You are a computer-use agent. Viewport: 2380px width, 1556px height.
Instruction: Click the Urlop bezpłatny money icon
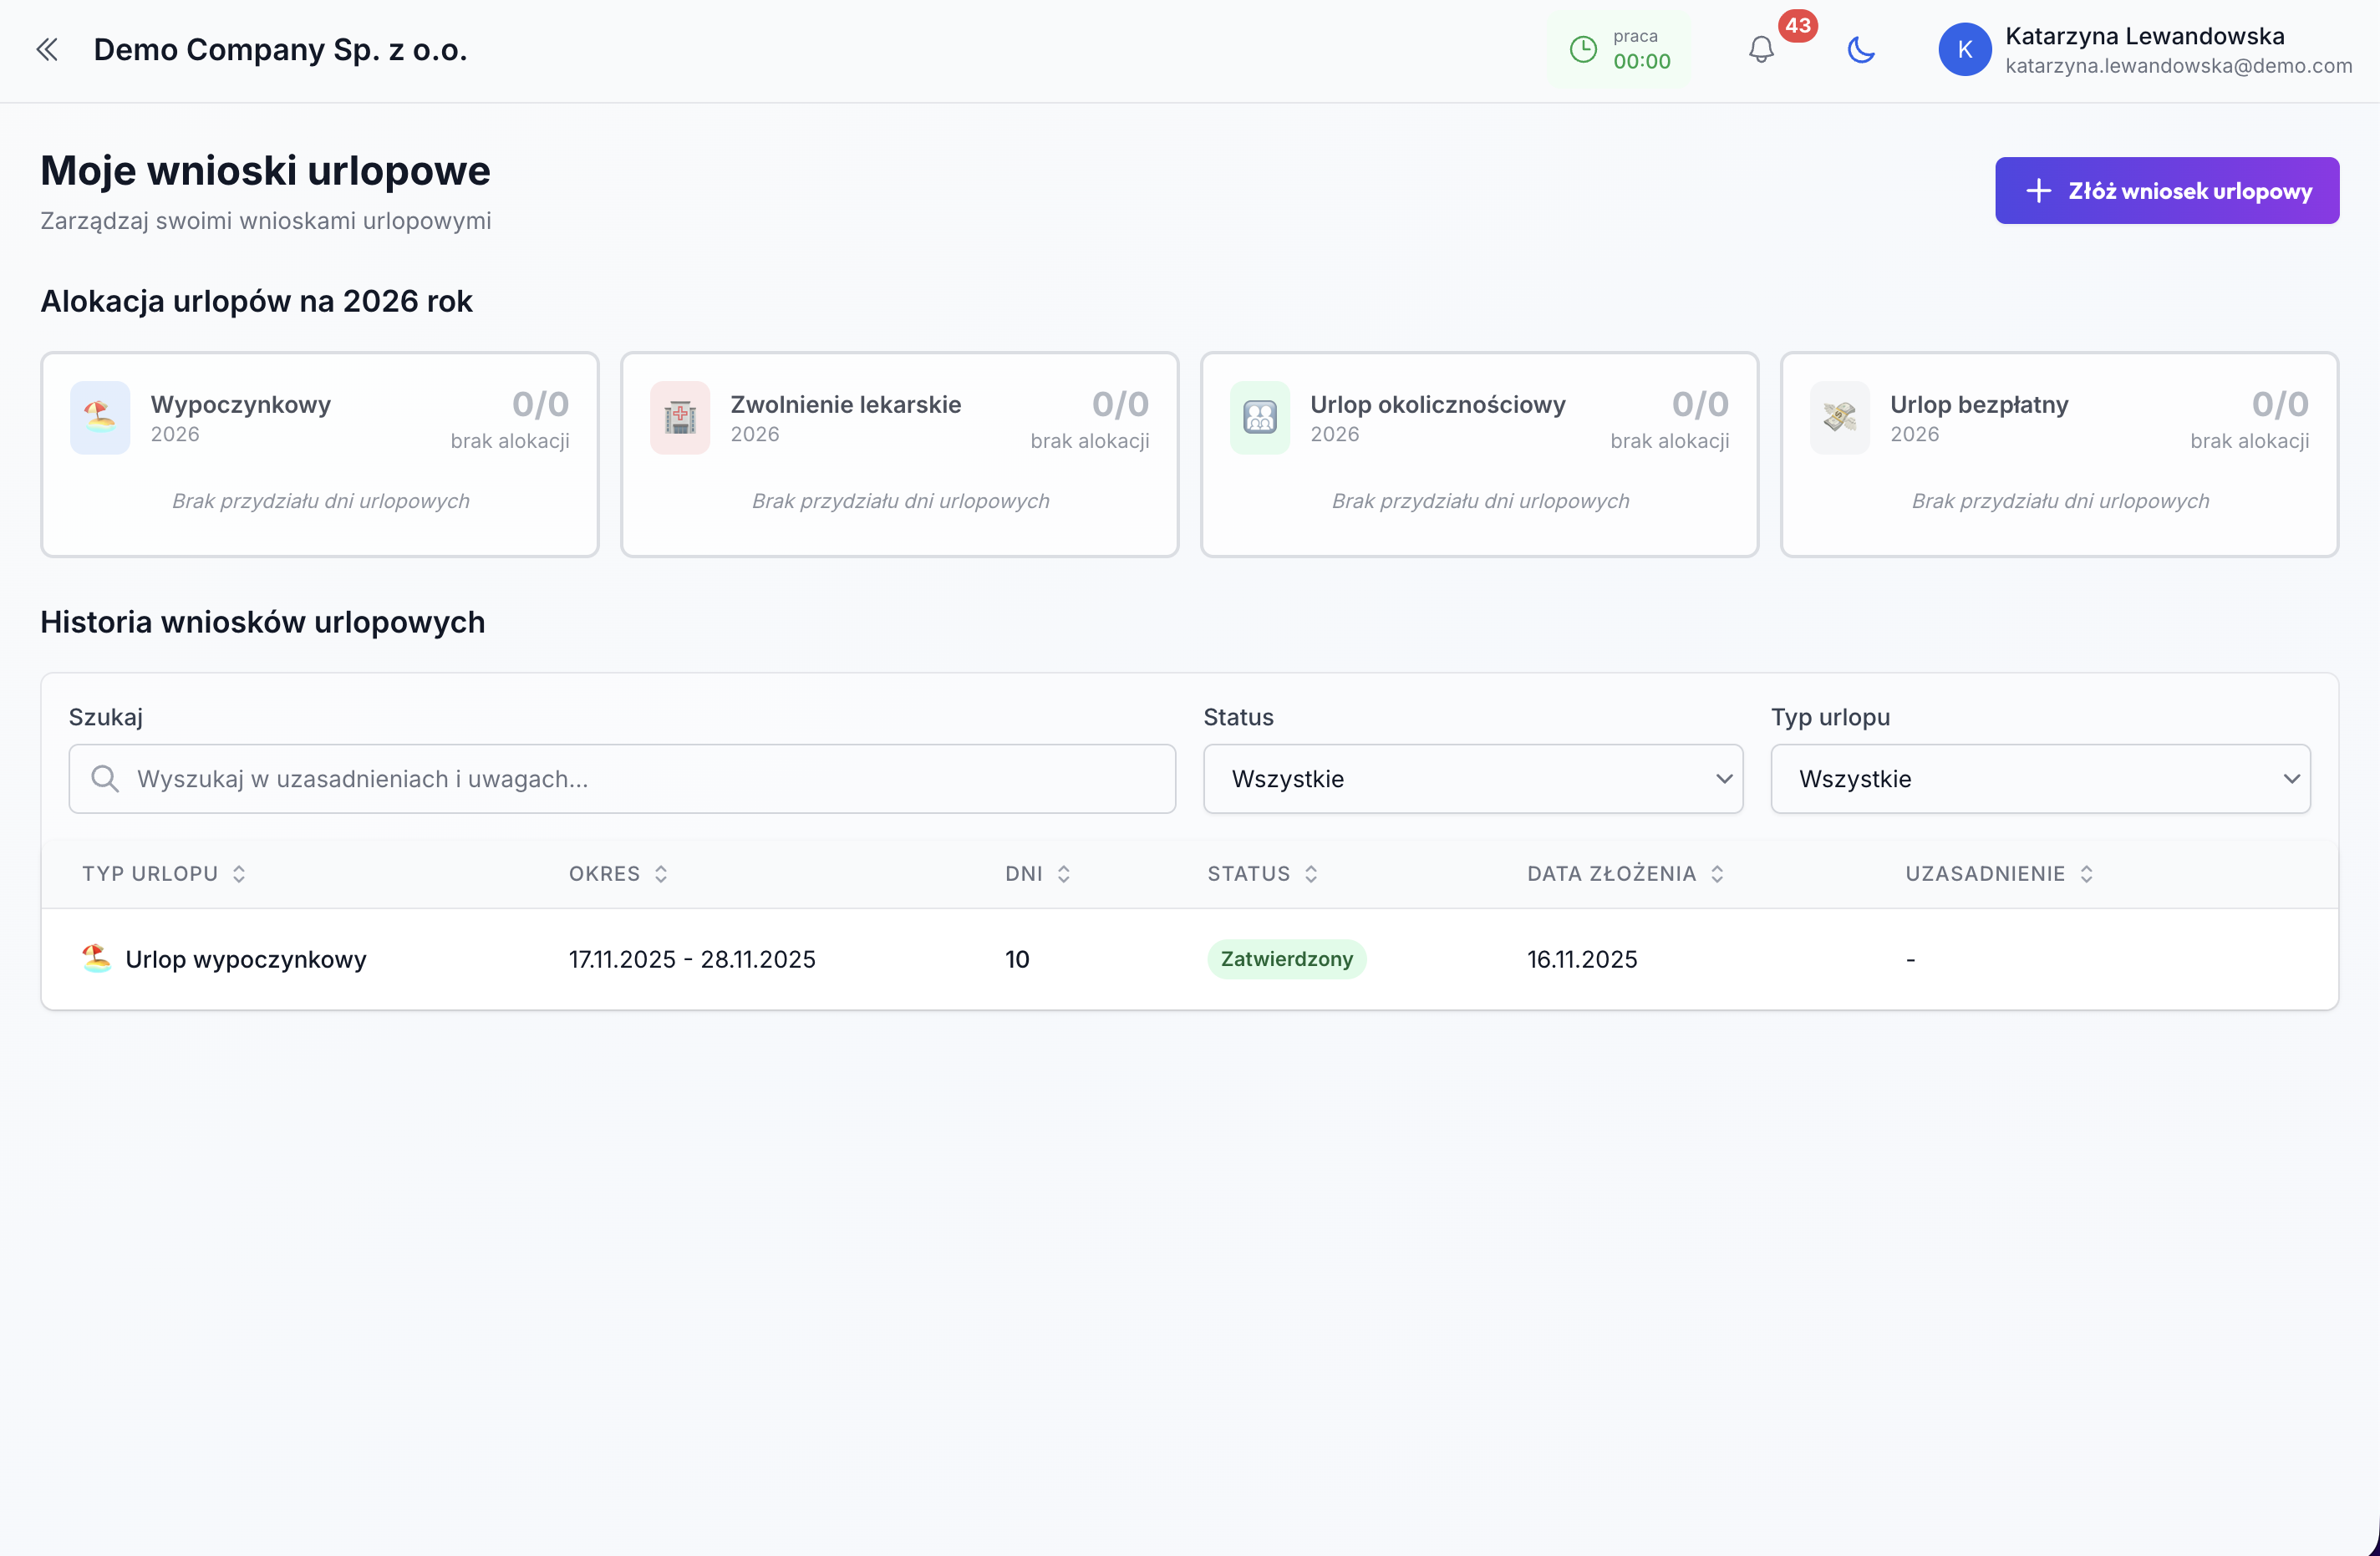pos(1839,418)
